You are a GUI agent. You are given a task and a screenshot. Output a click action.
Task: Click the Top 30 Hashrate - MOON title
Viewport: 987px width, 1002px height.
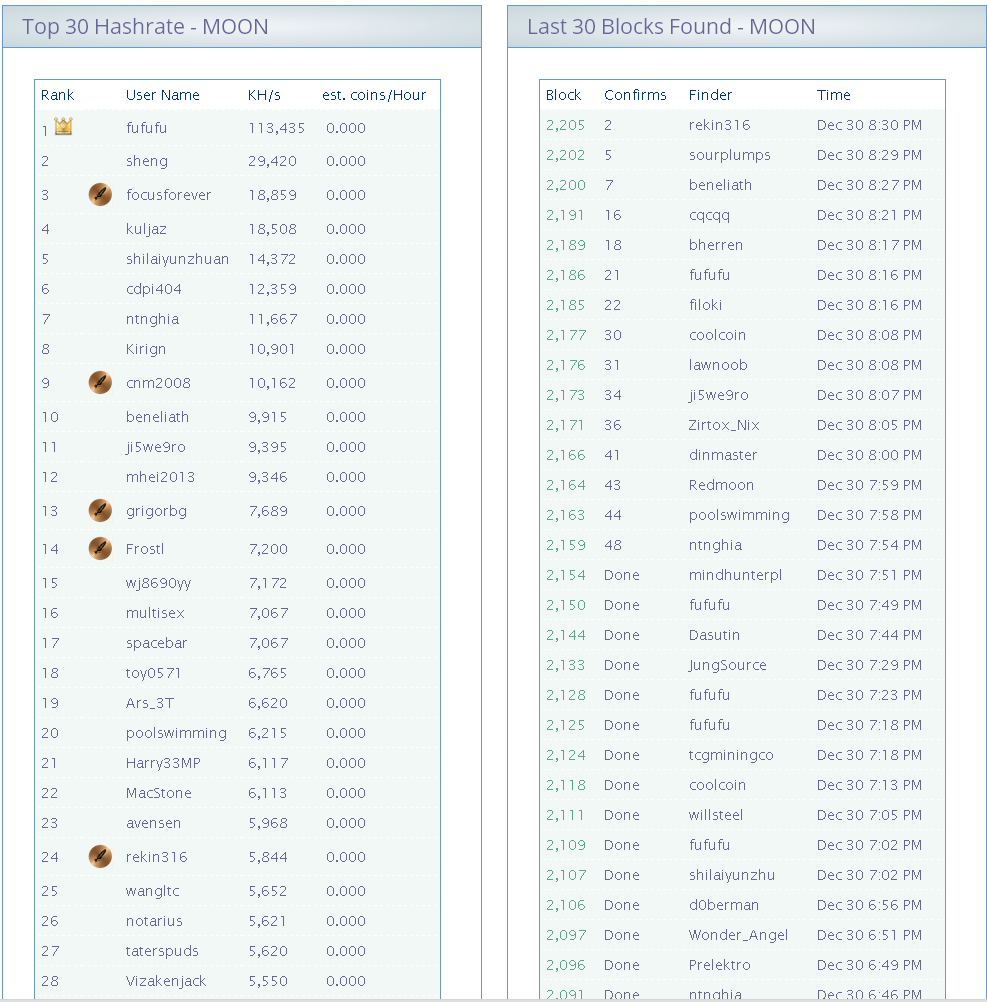[x=145, y=27]
